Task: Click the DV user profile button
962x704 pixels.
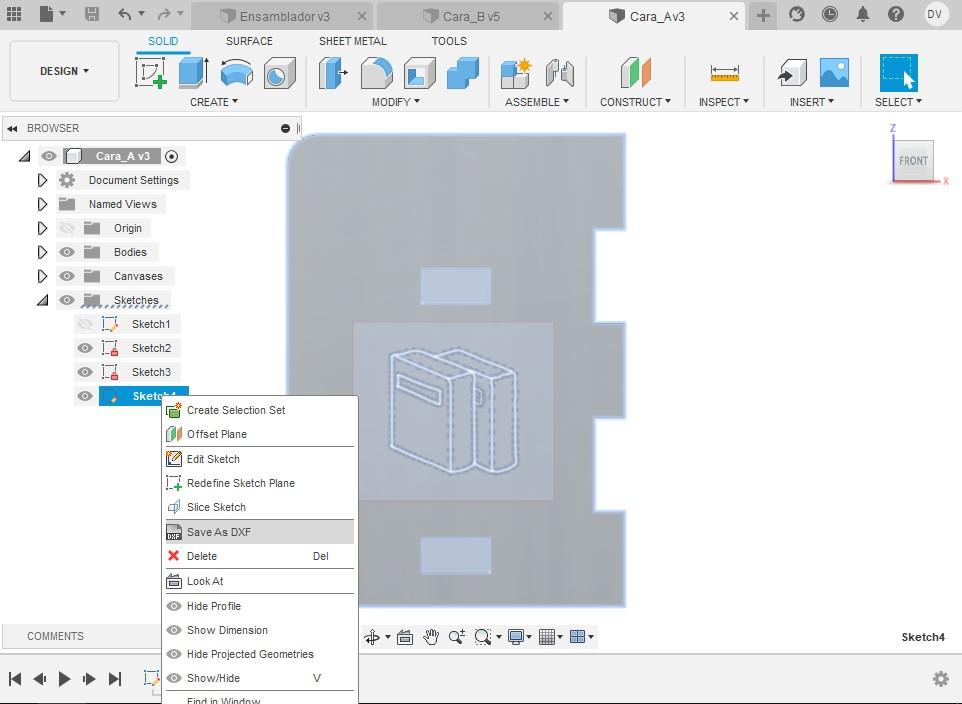Action: tap(934, 14)
